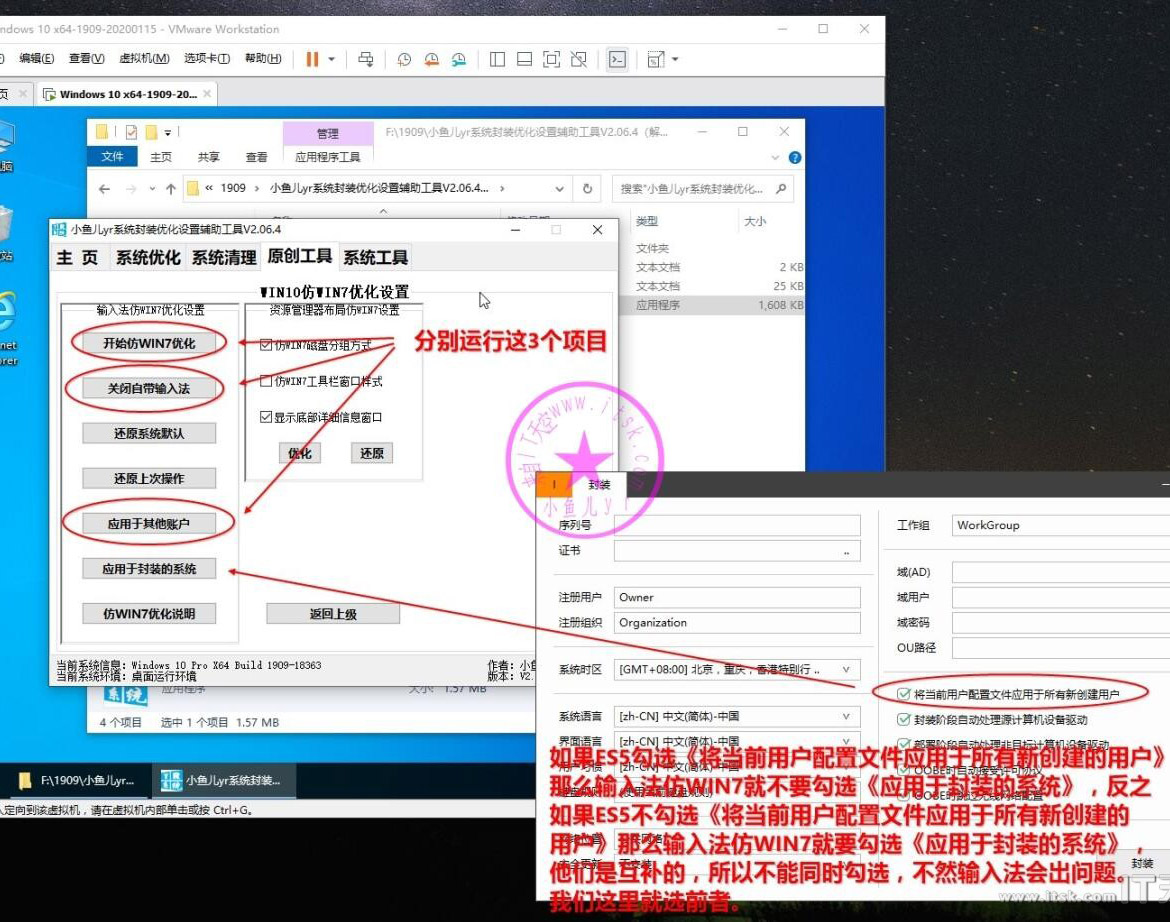Go forward in File Explorer
1170x922 pixels.
click(x=131, y=189)
